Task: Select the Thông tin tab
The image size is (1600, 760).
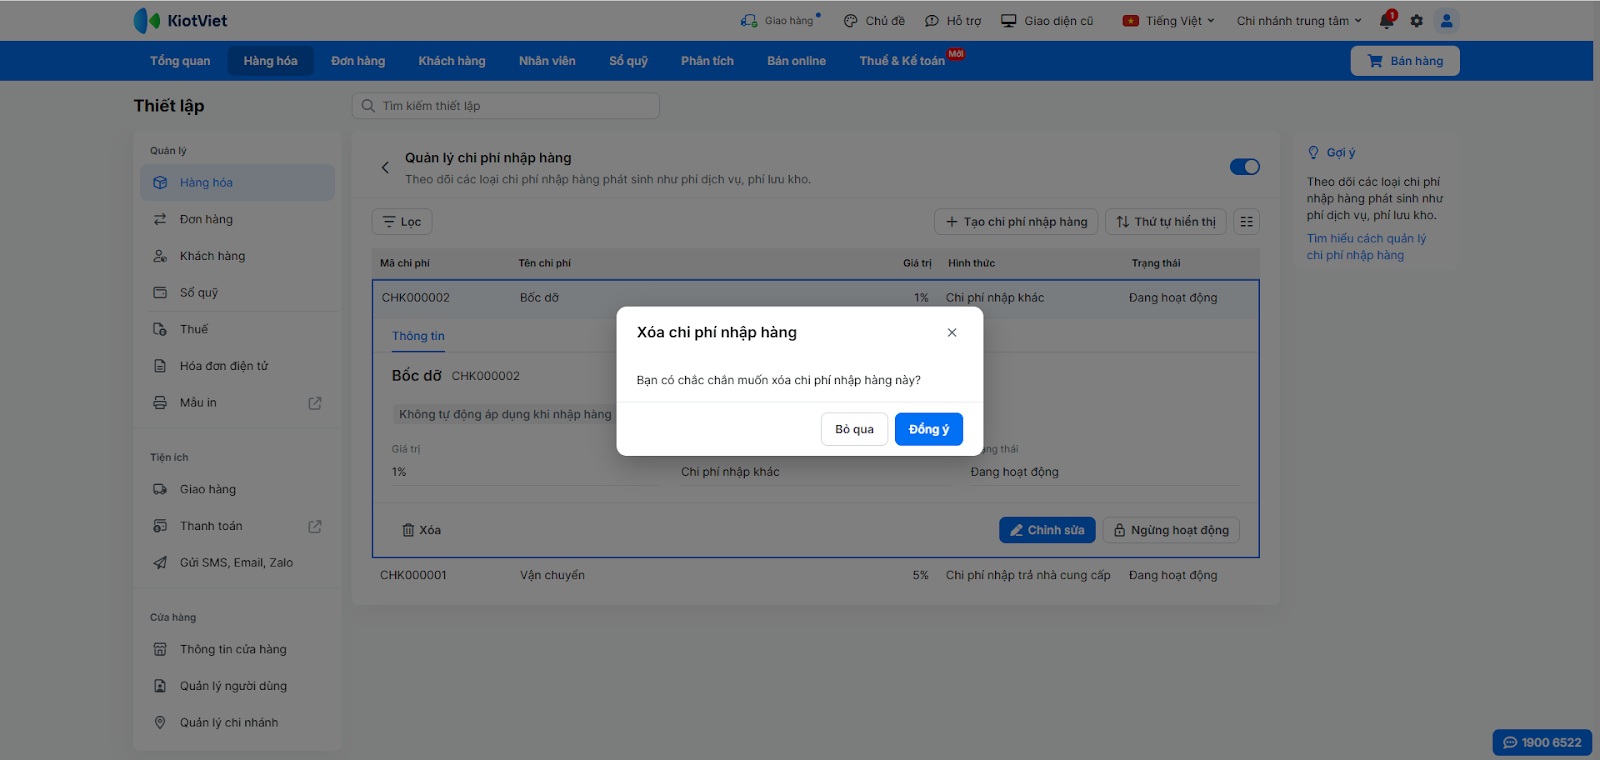Action: pos(418,336)
